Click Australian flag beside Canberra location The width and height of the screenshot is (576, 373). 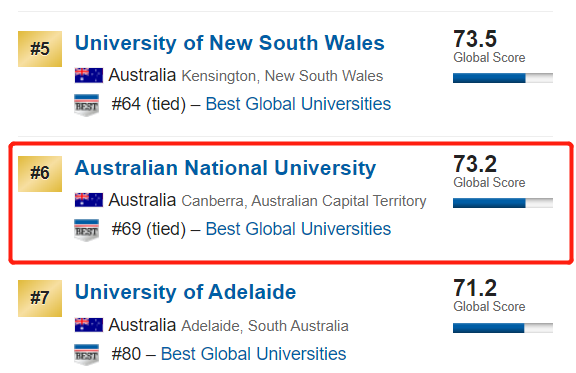click(89, 200)
